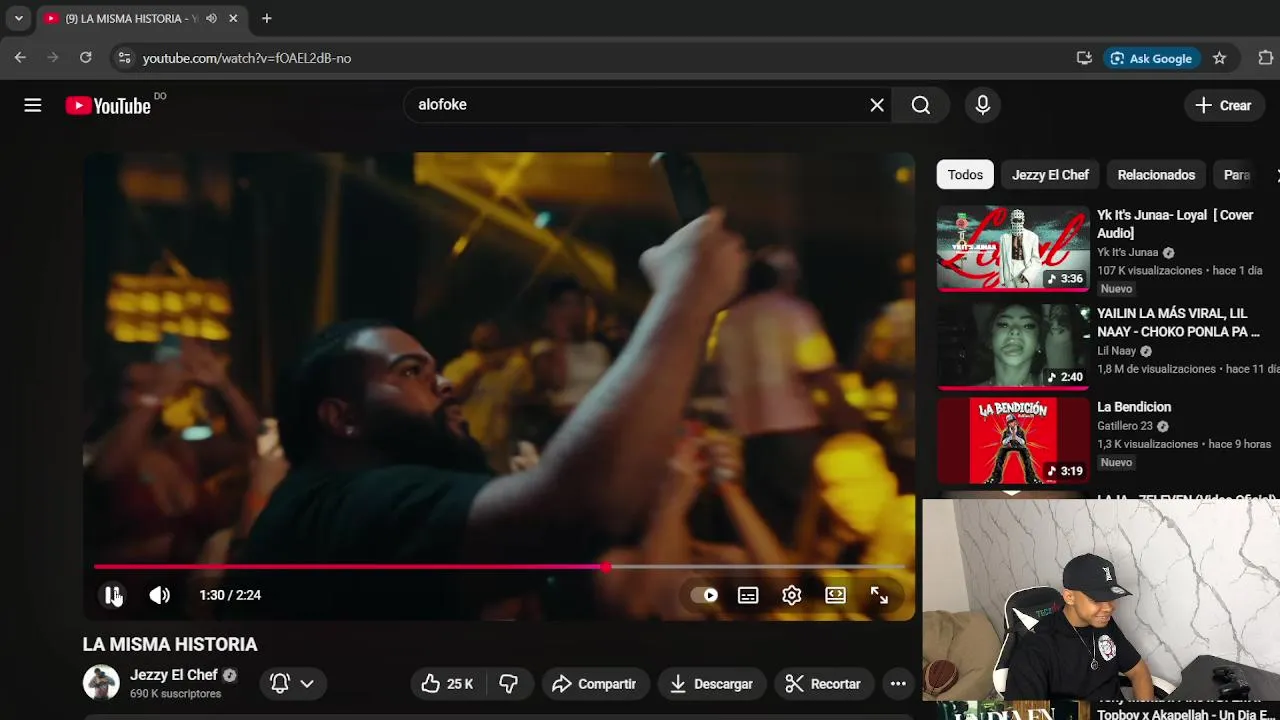1280x720 pixels.
Task: Reload the browser page
Action: pyautogui.click(x=86, y=58)
